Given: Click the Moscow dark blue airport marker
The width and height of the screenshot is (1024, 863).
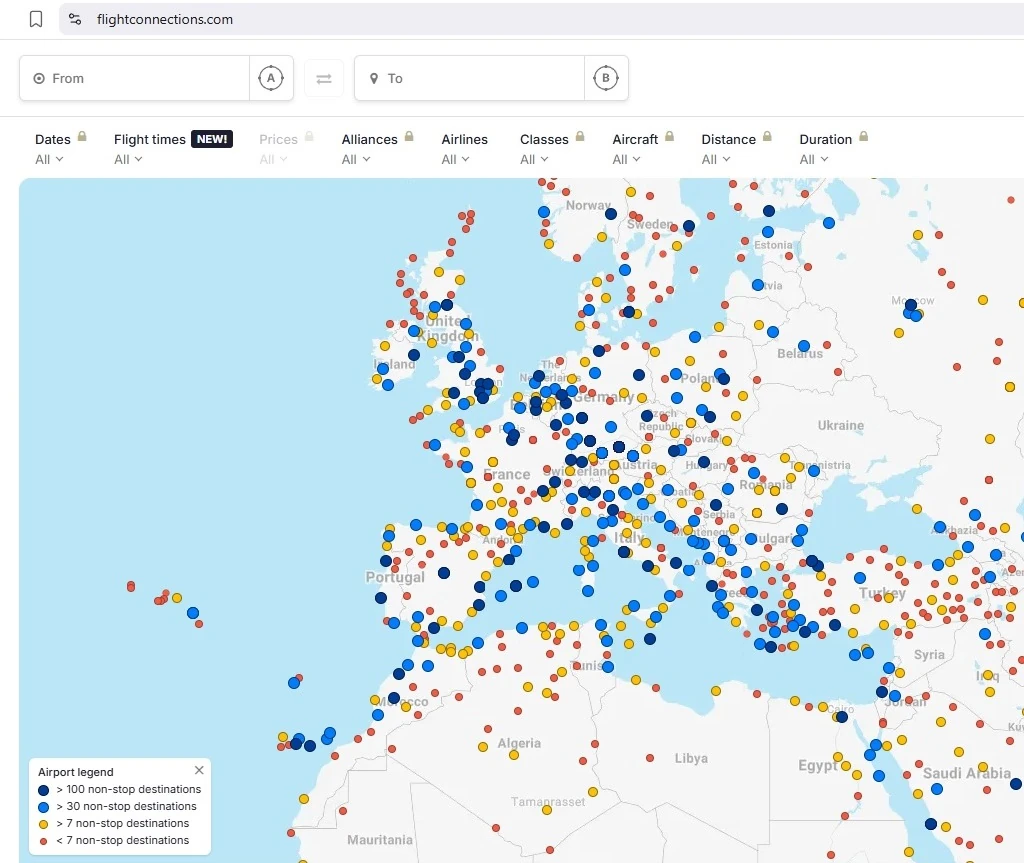Looking at the screenshot, I should (911, 305).
